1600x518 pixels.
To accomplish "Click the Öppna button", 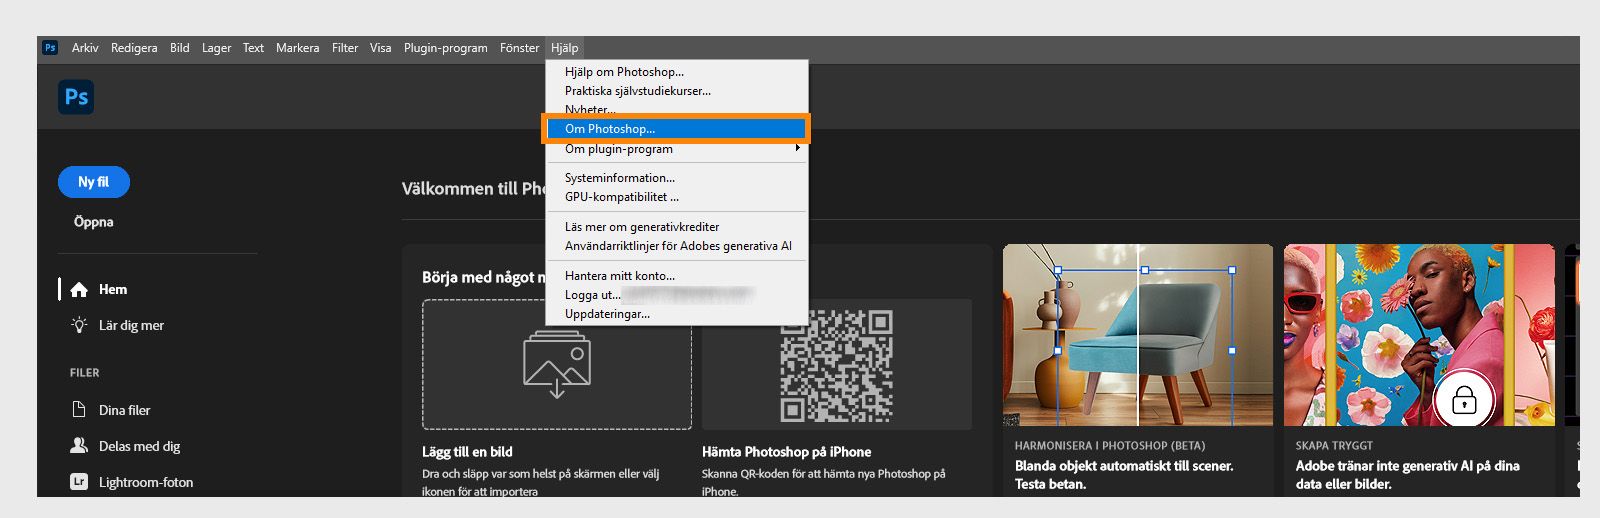I will tap(94, 222).
